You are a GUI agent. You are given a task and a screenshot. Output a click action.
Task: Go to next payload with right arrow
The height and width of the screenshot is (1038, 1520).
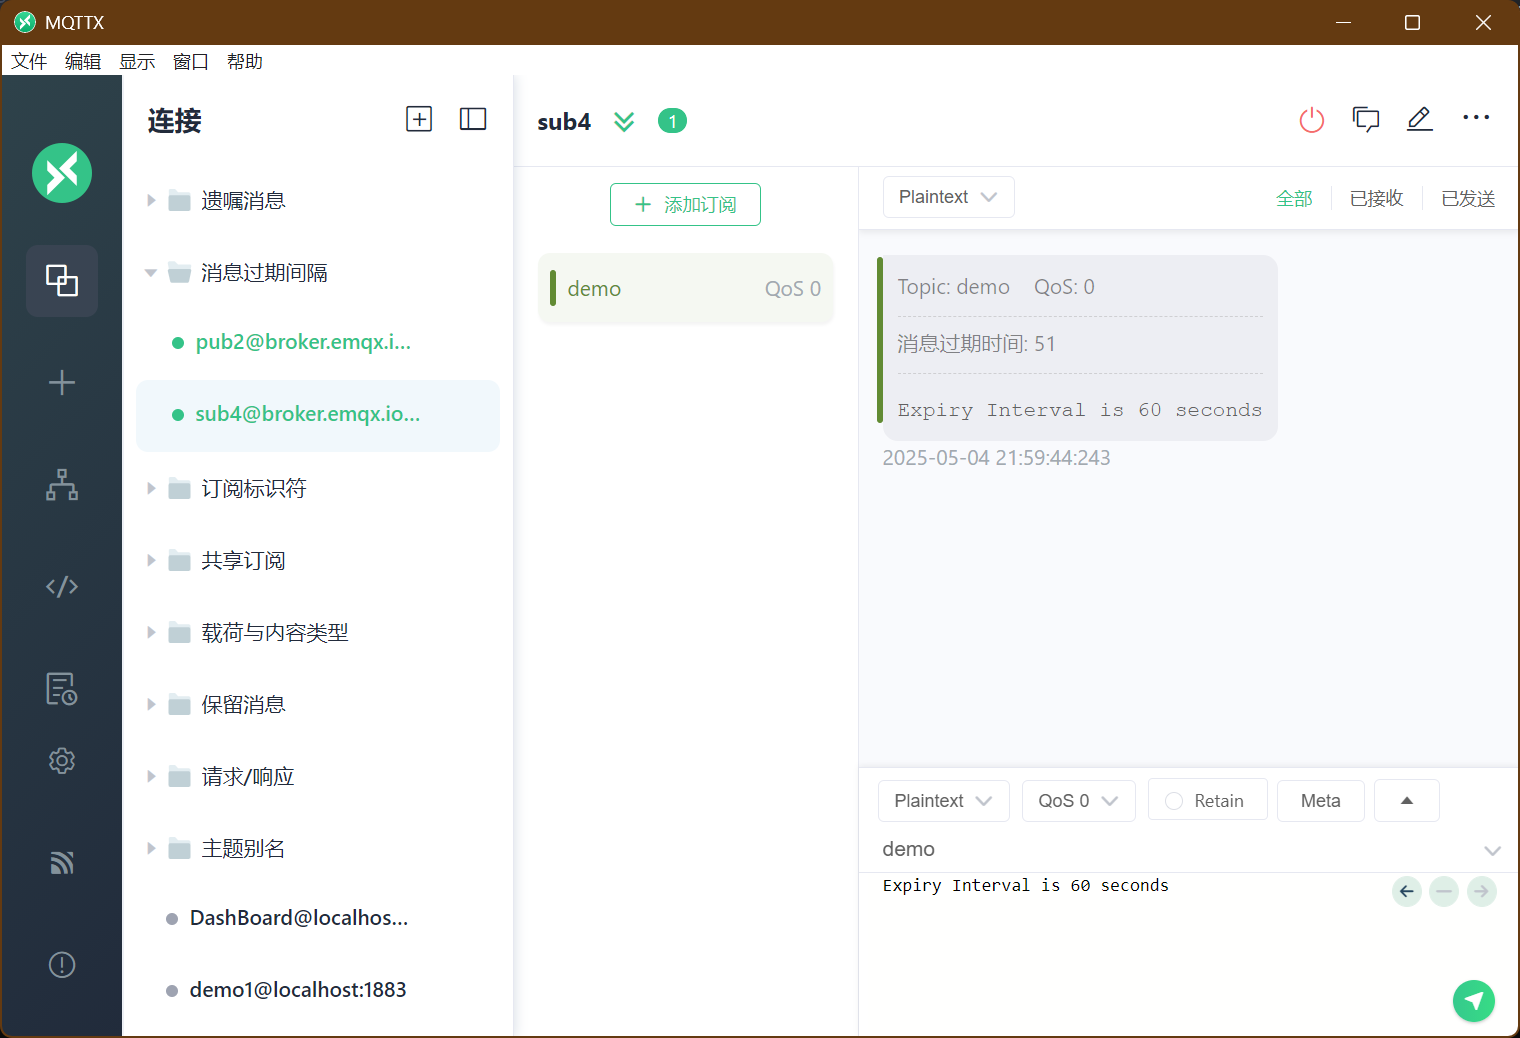[x=1482, y=891]
